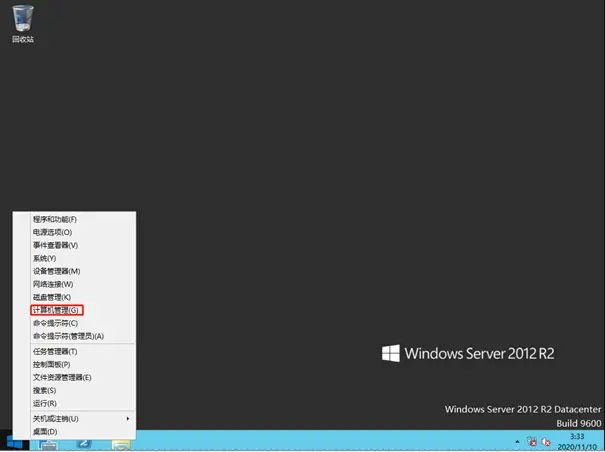Open 系统(Y) from the menu
Viewport: 605px width, 452px height.
[x=74, y=258]
